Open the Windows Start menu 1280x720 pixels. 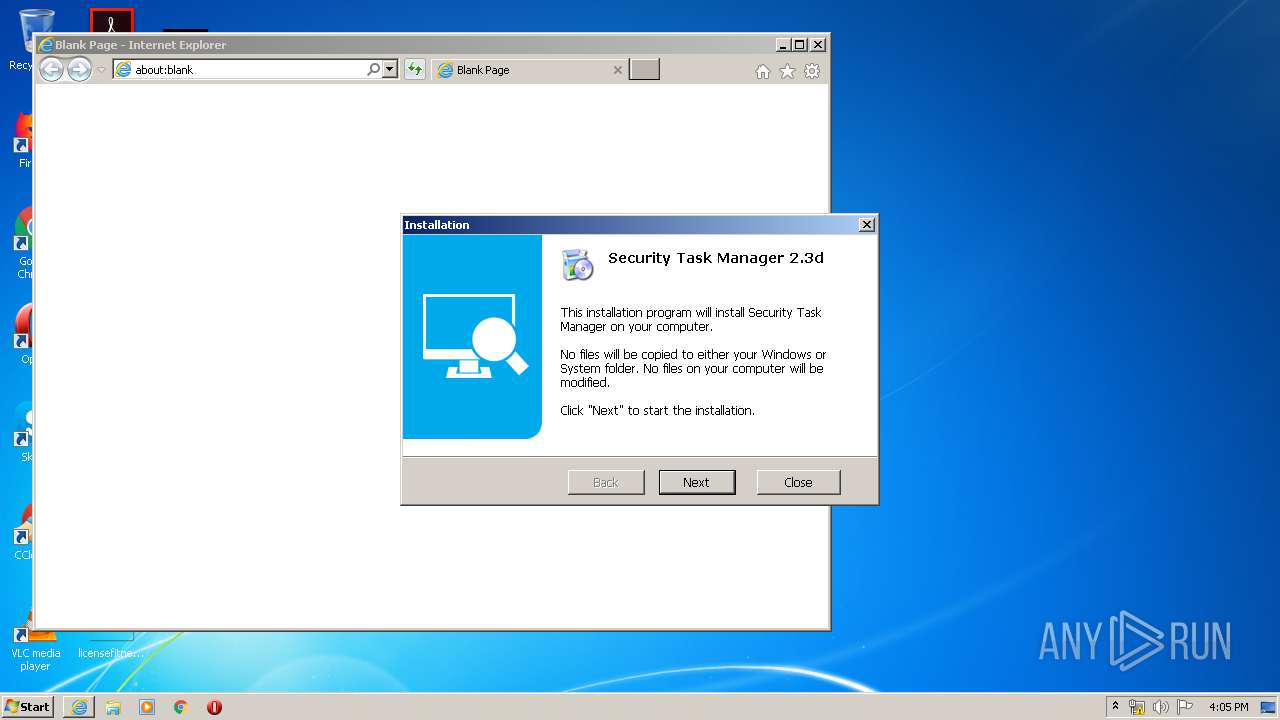(27, 706)
